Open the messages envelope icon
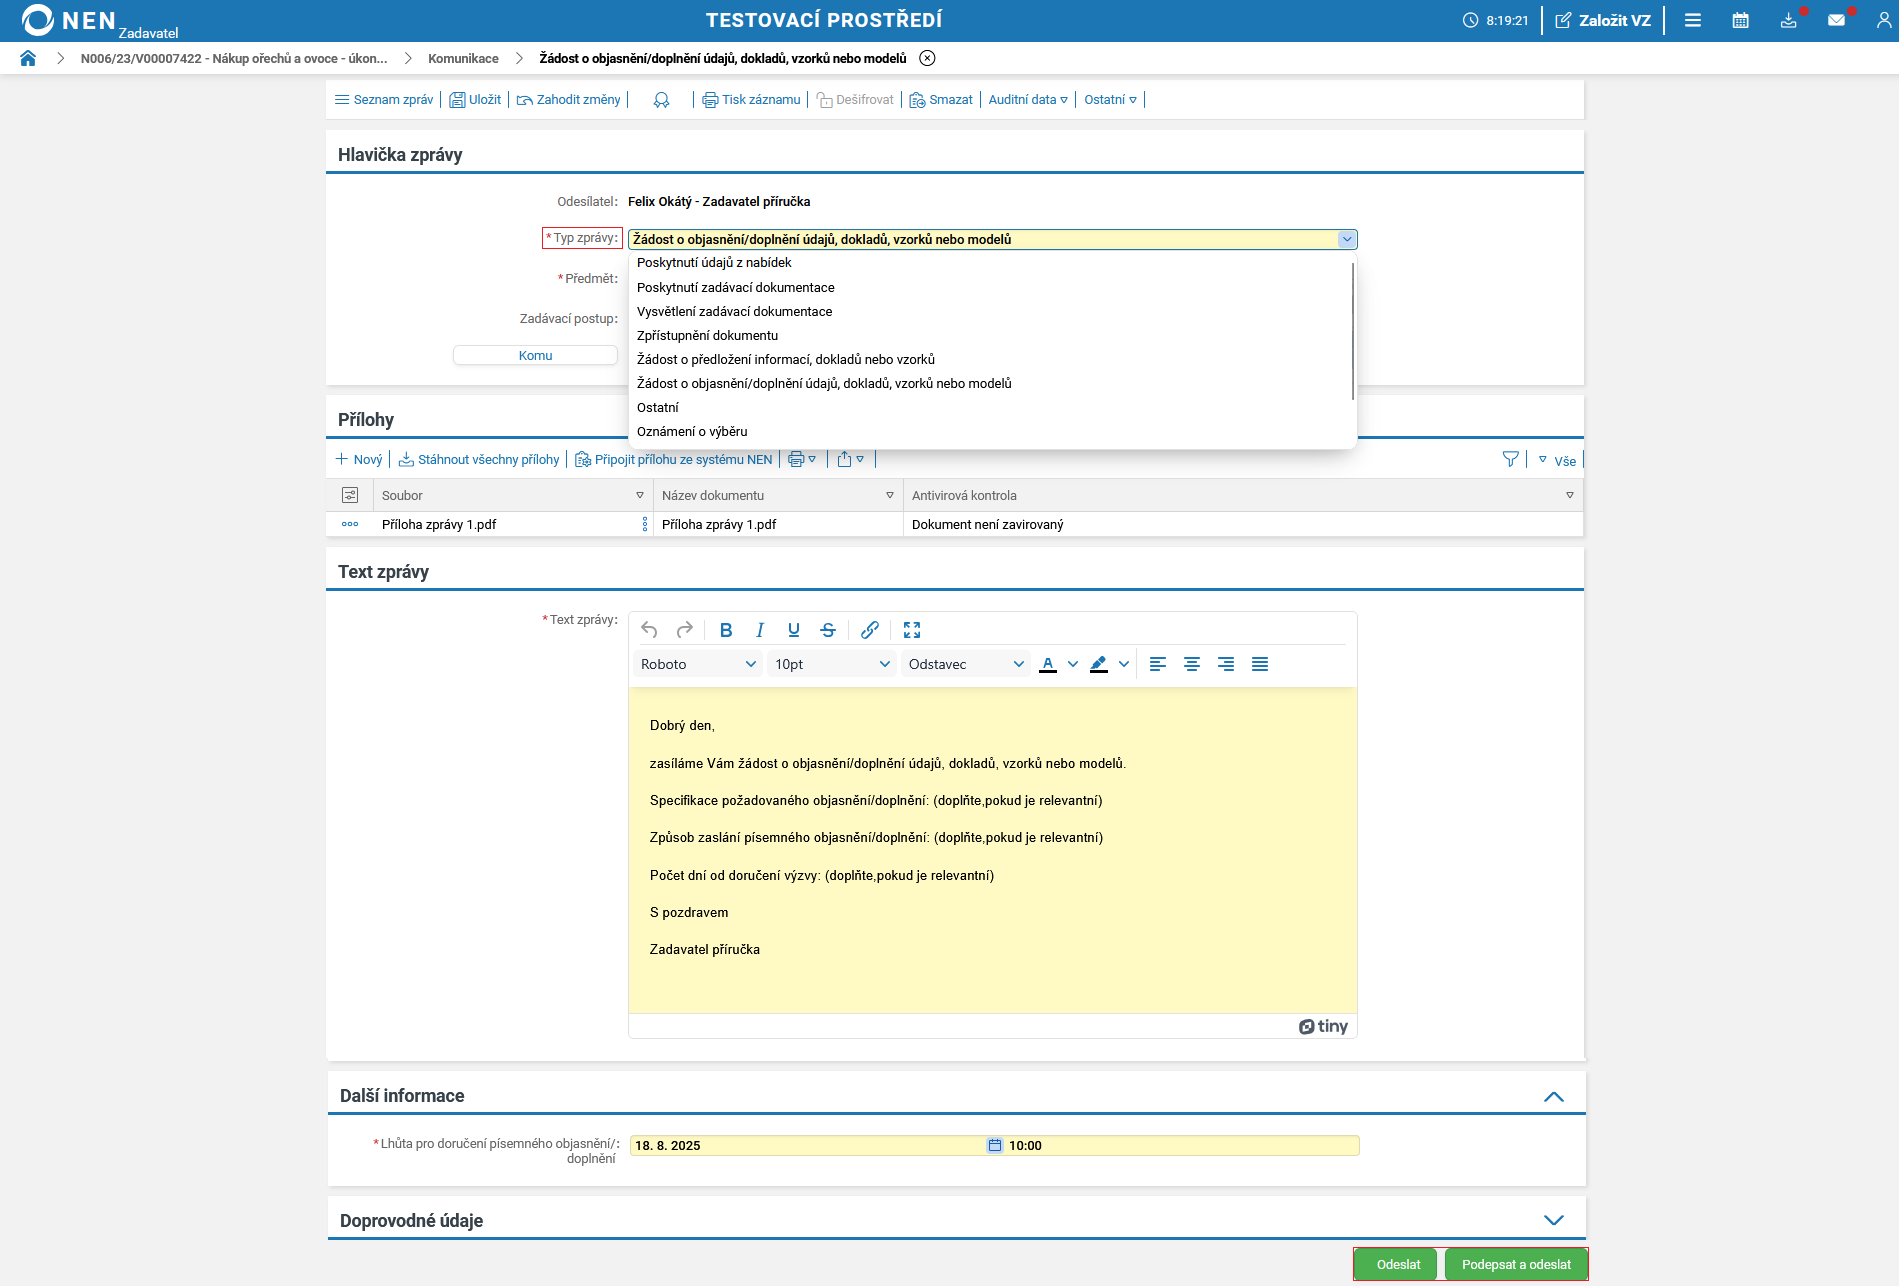This screenshot has height=1286, width=1899. point(1837,20)
